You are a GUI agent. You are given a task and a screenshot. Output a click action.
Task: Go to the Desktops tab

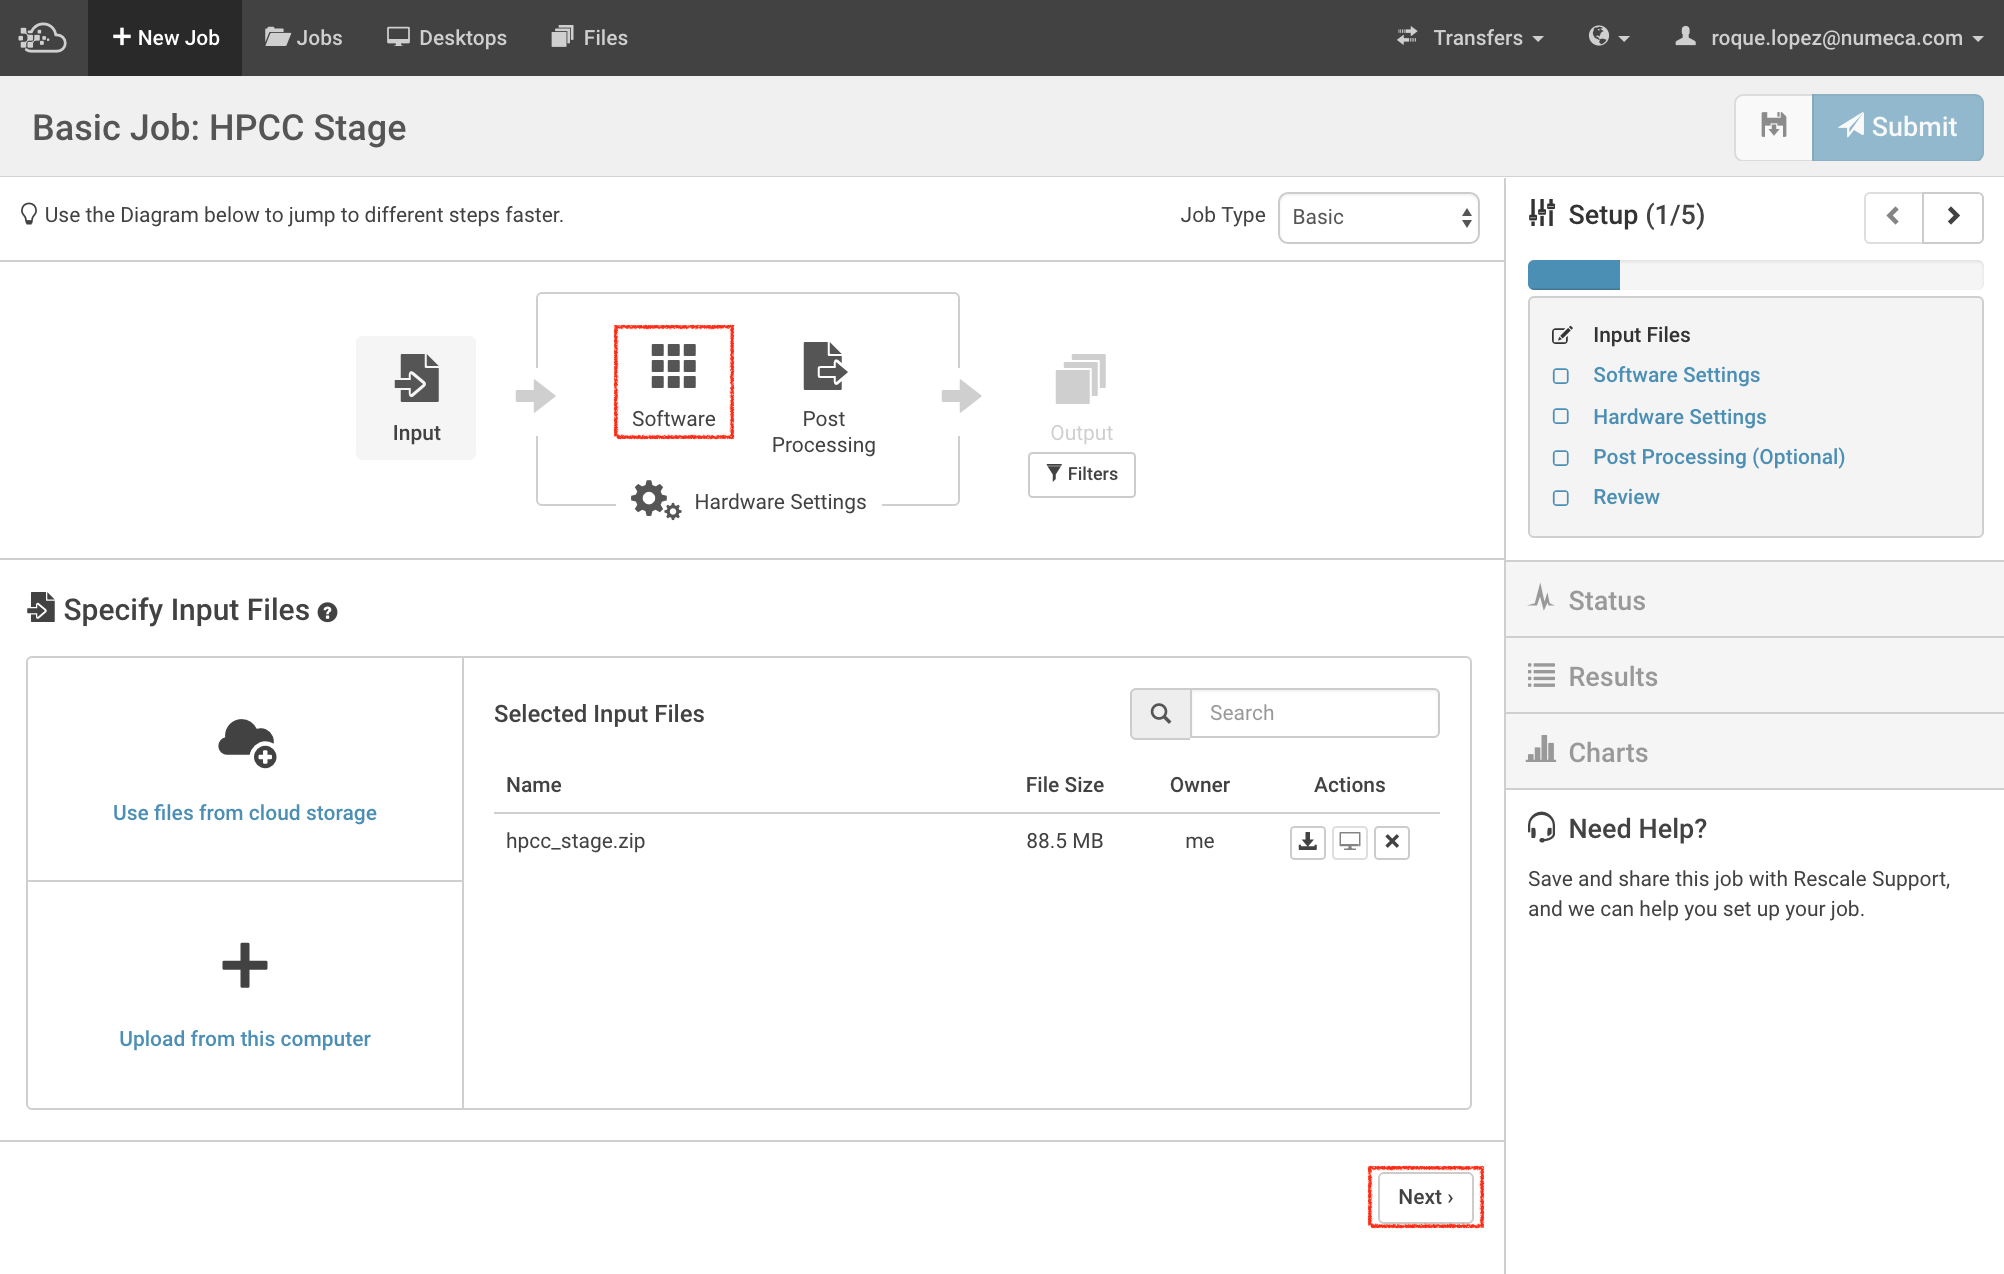coord(447,38)
